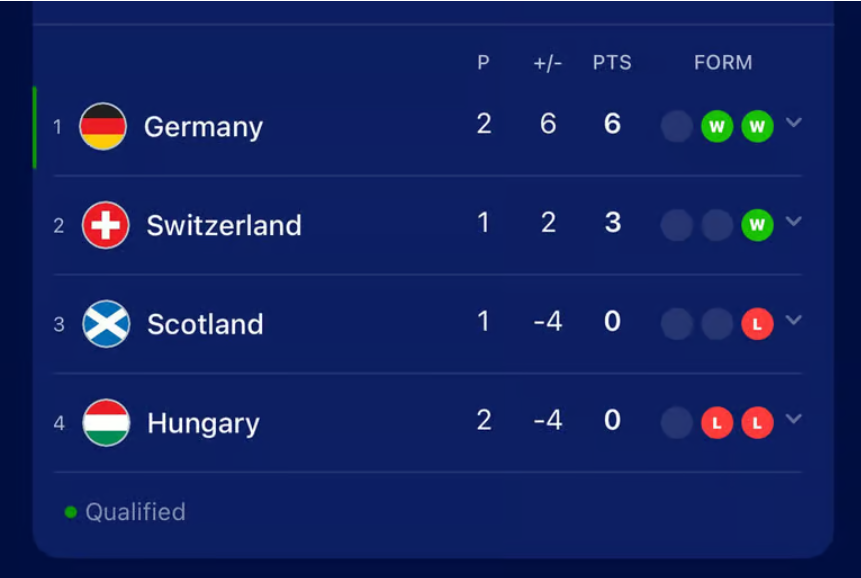The image size is (861, 578).
Task: Click the PTS column header
Action: pos(612,63)
